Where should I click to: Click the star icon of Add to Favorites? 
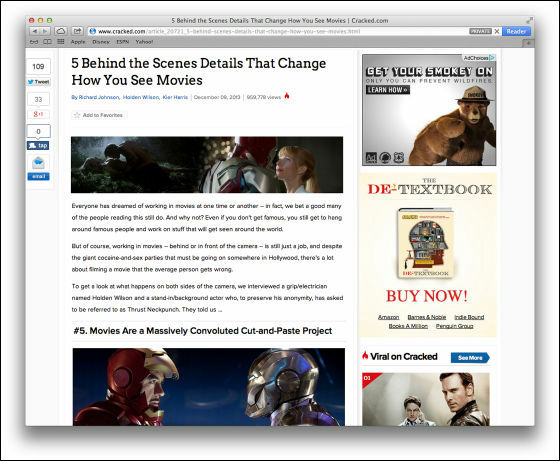[x=77, y=115]
